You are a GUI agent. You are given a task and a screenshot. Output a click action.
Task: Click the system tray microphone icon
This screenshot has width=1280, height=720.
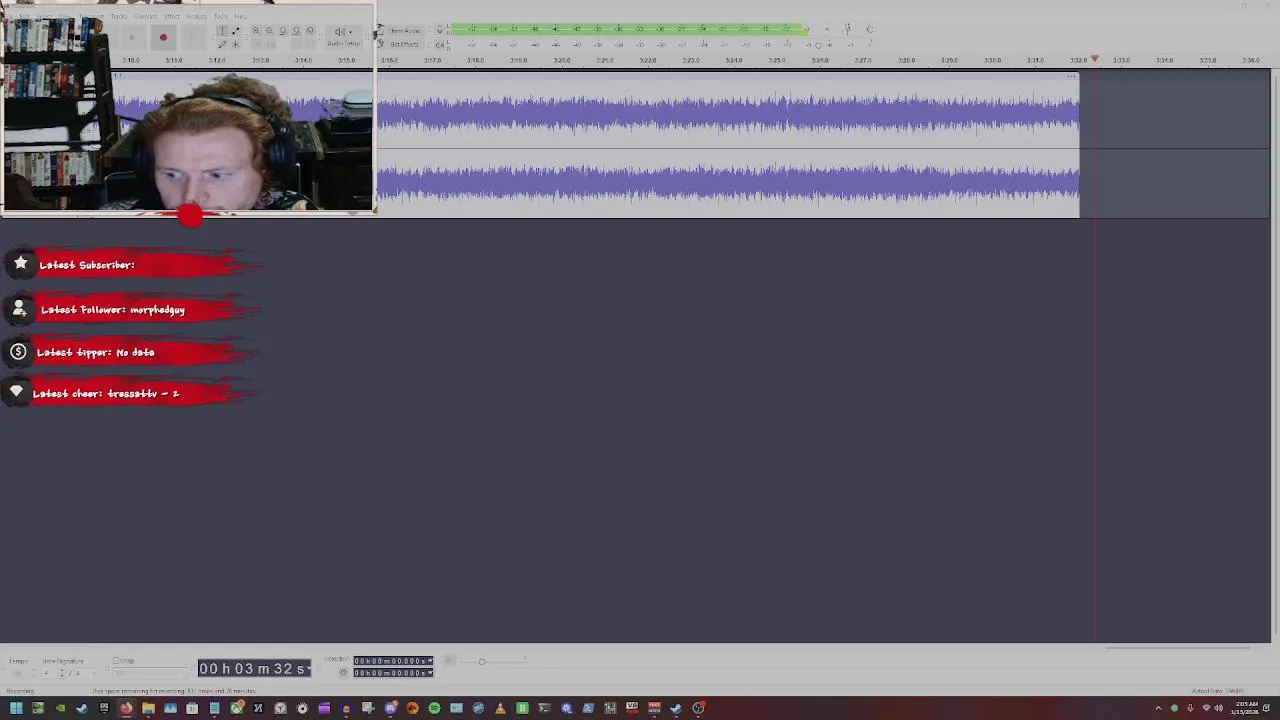1190,708
